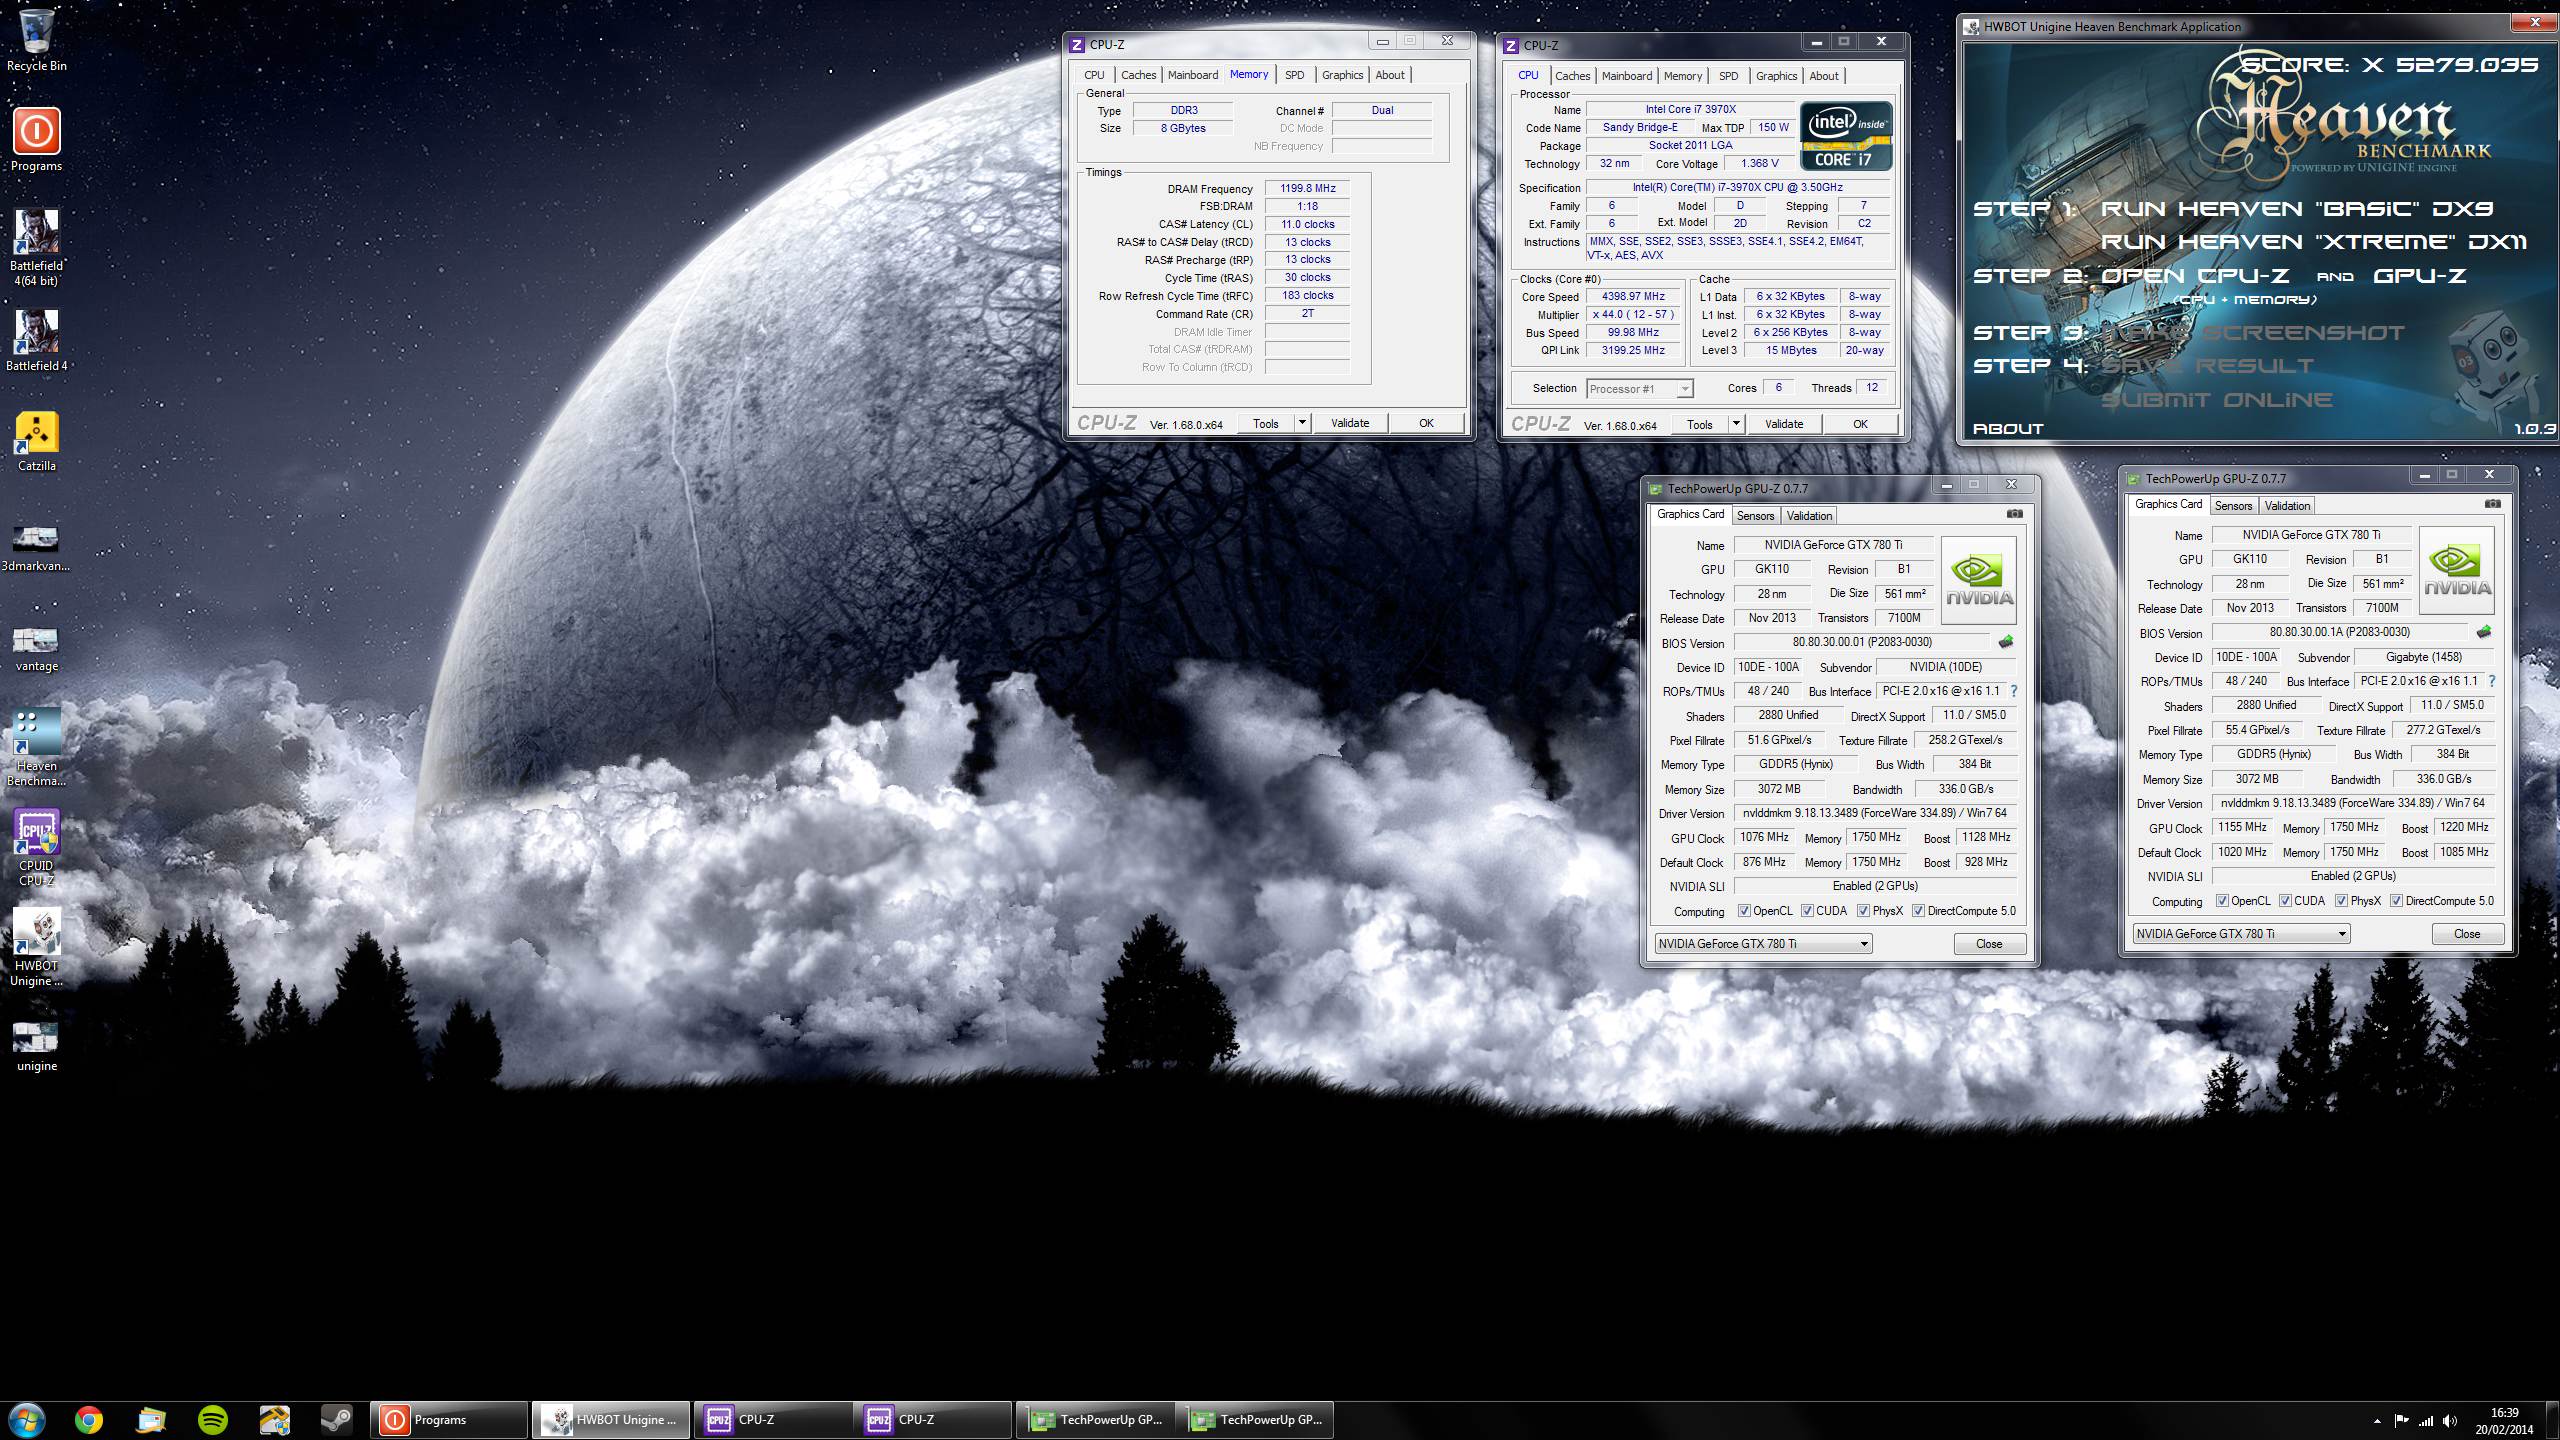Open Graphics tab in CPU-Z CPU window
Viewport: 2560px width, 1440px height.
(x=1776, y=76)
